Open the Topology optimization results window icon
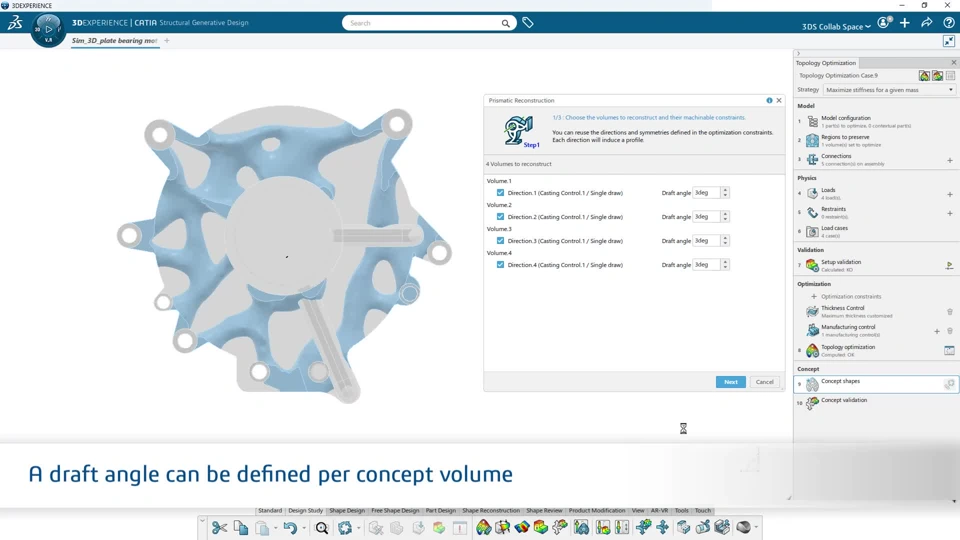This screenshot has height=540, width=960. (x=949, y=350)
